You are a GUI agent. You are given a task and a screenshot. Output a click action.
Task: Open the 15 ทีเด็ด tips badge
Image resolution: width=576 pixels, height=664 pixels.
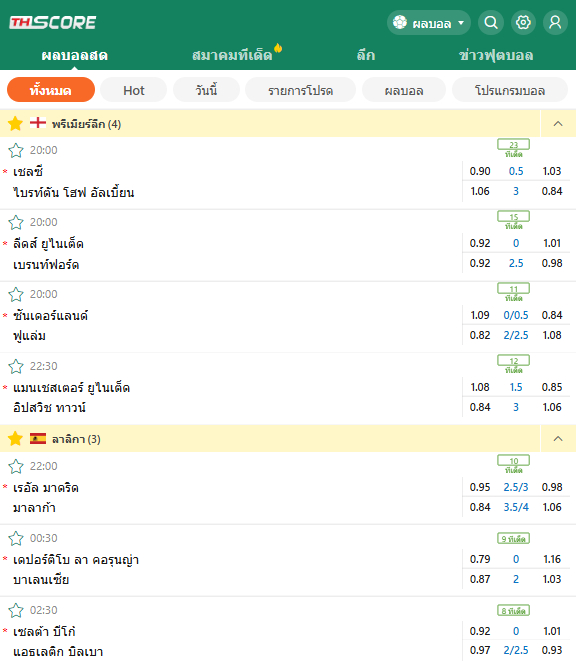pyautogui.click(x=513, y=220)
